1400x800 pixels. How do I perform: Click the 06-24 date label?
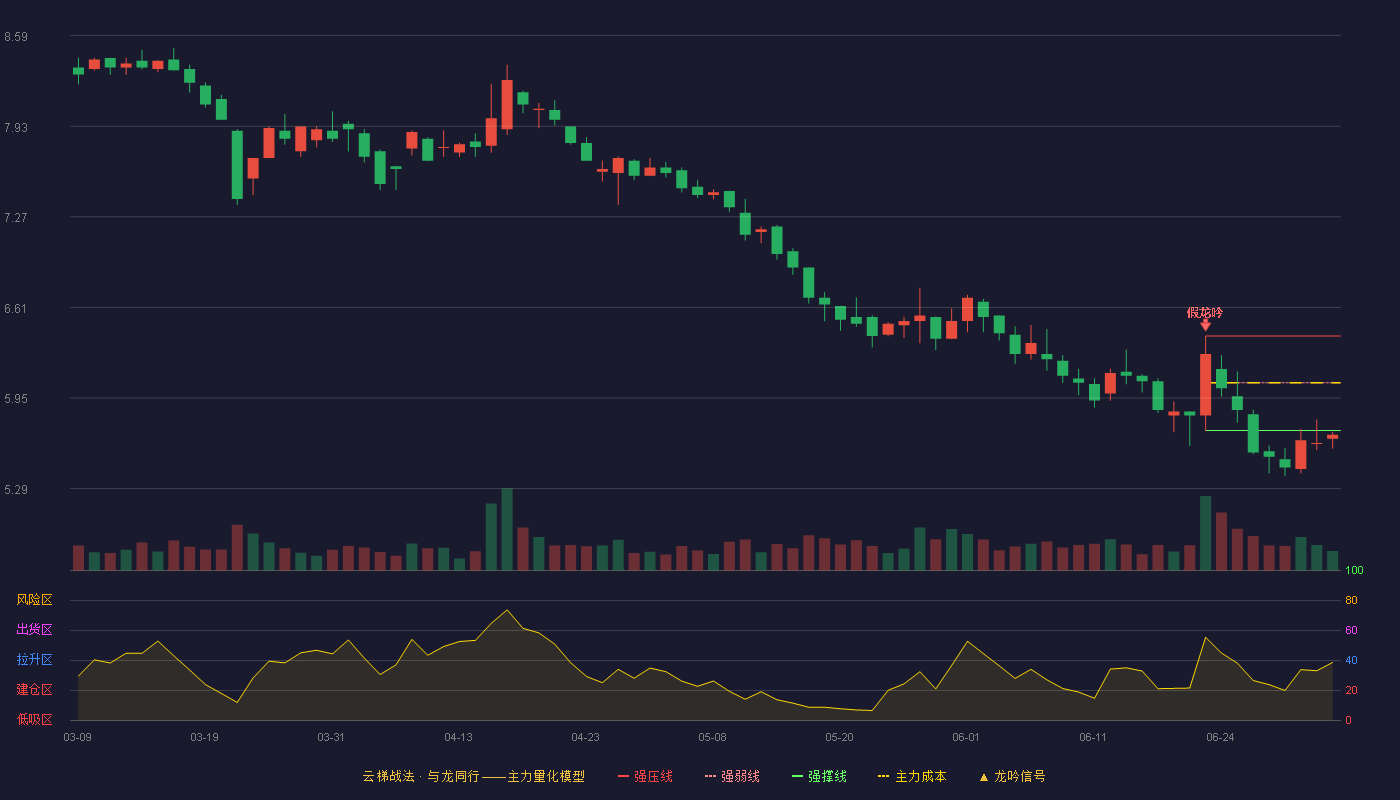point(1220,737)
